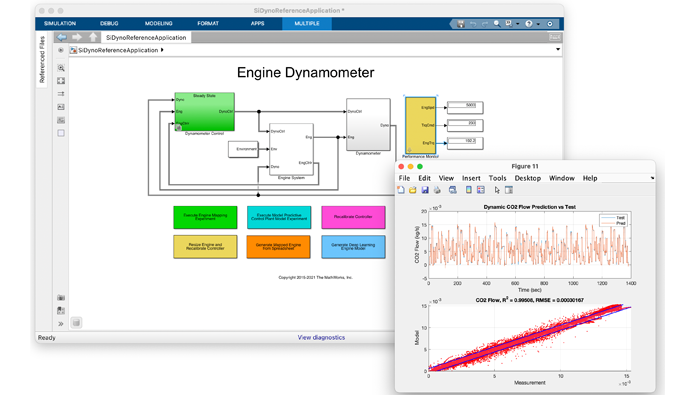The height and width of the screenshot is (395, 695).
Task: Open the SiDynoReferenceApplication model tab
Action: point(146,38)
